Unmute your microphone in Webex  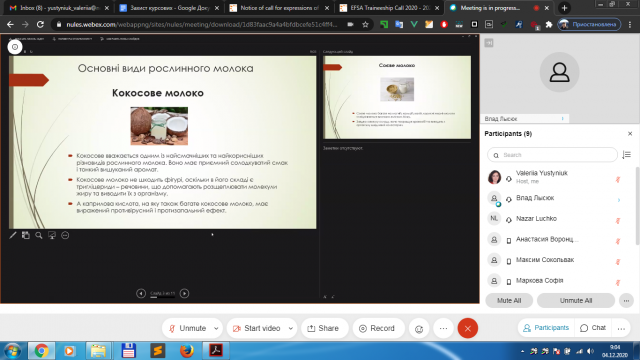tap(188, 328)
